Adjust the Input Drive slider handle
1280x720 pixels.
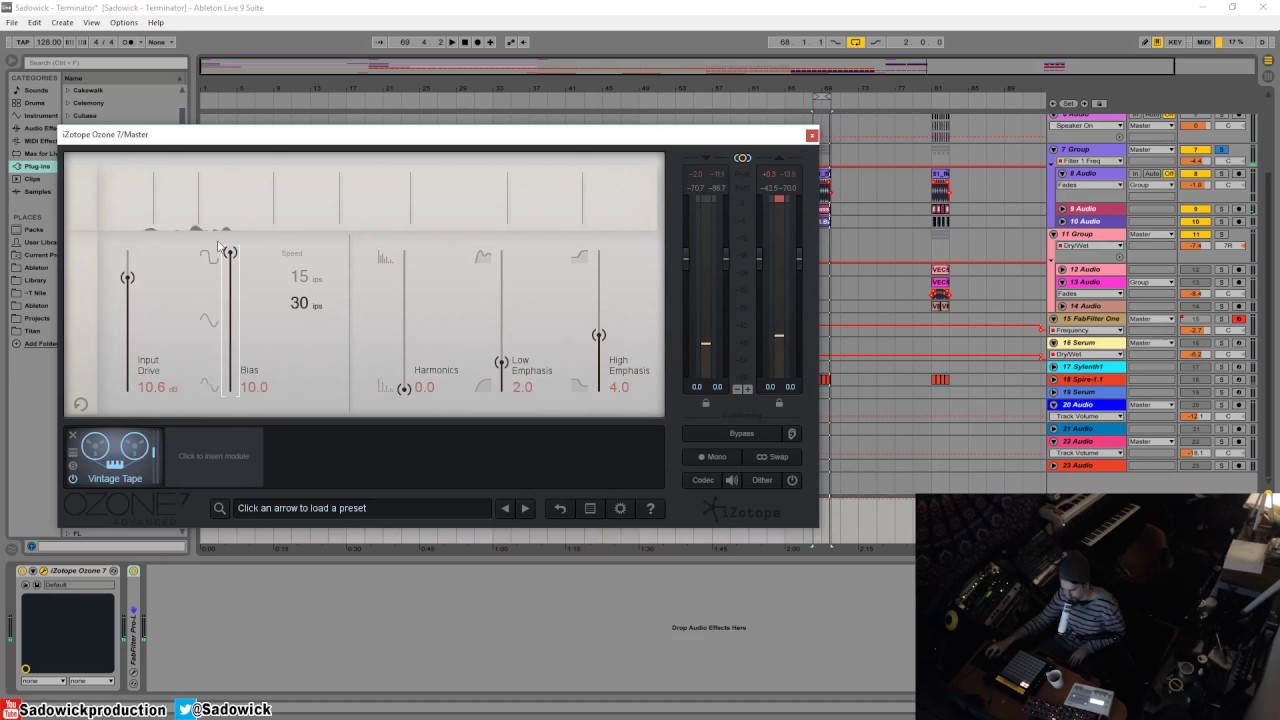[x=127, y=278]
